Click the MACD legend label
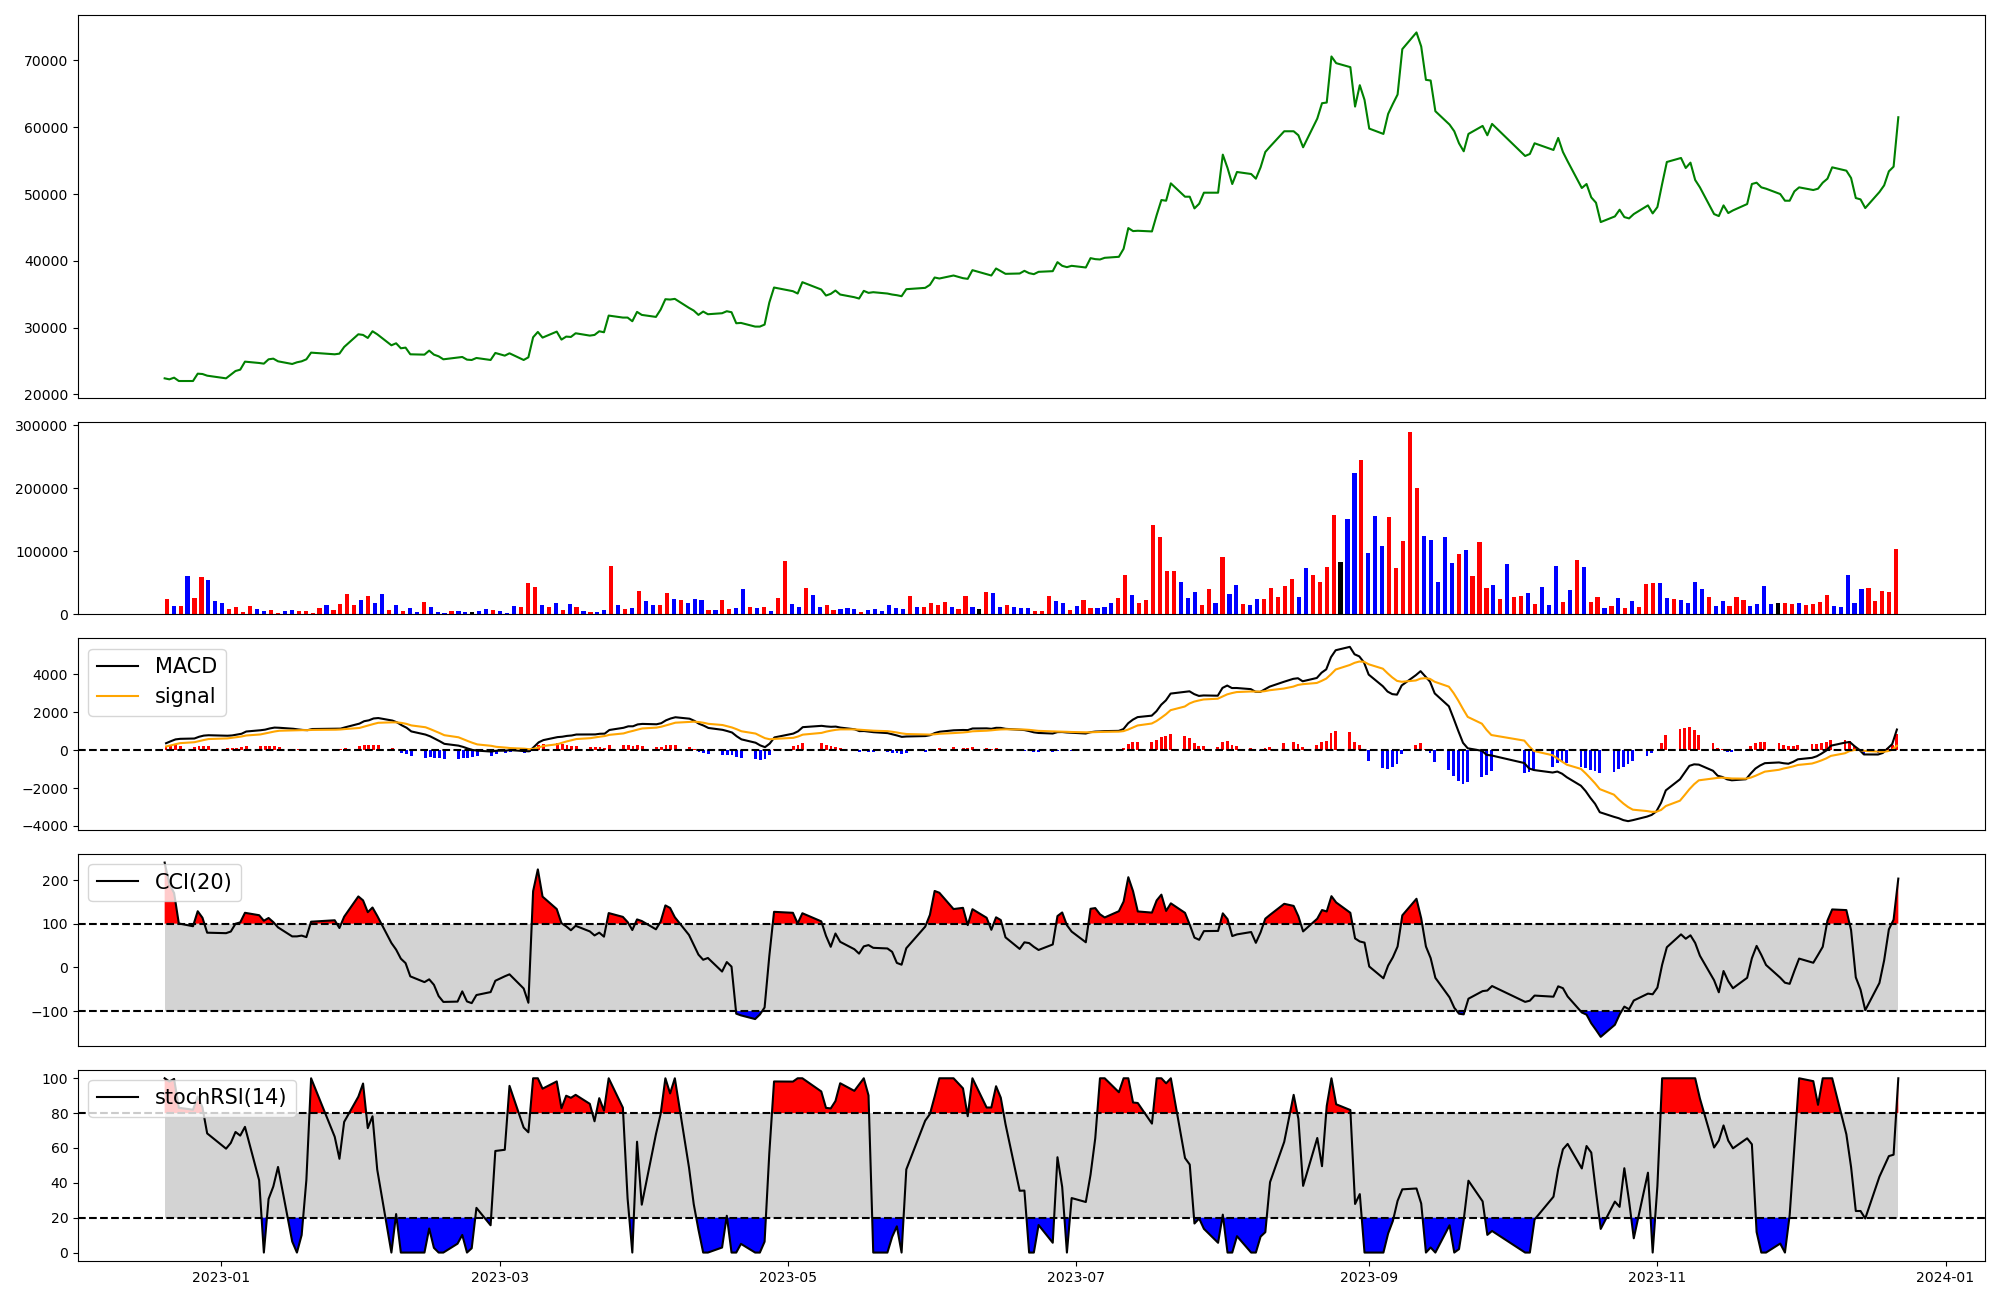 tap(185, 666)
